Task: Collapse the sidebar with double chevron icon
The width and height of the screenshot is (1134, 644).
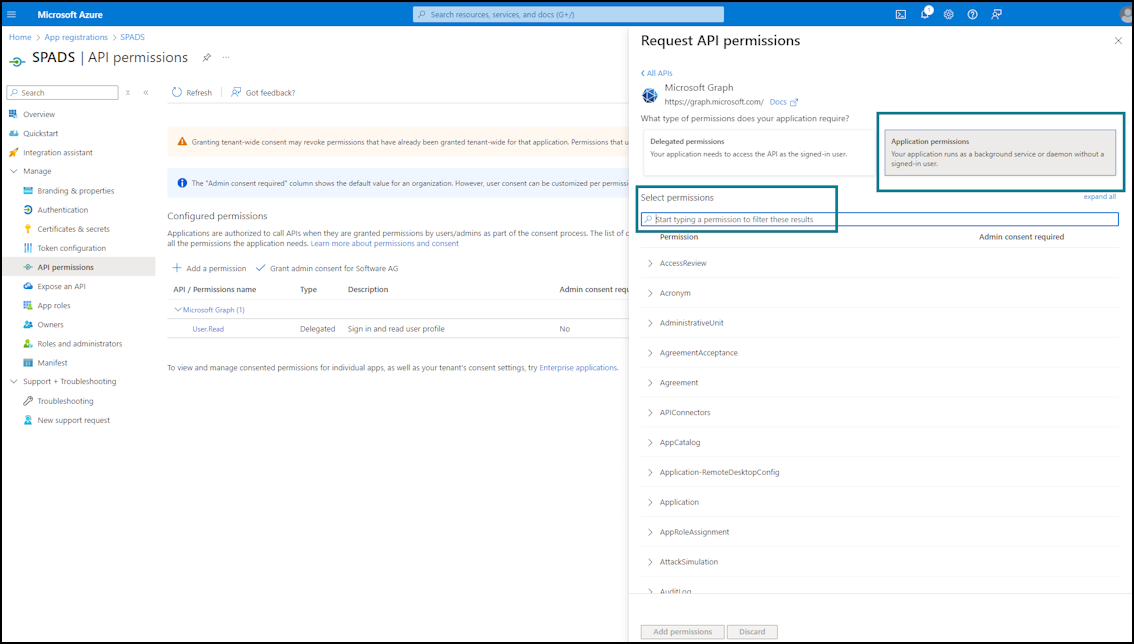Action: point(146,93)
